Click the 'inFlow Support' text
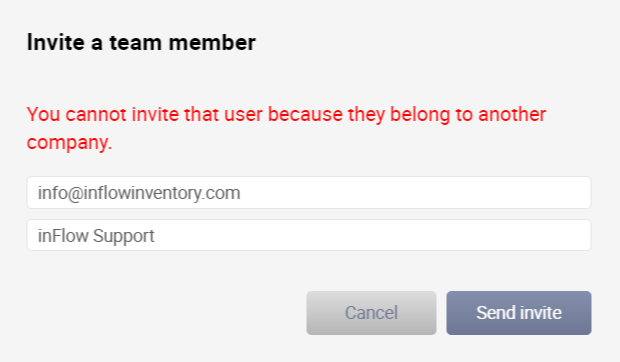 coord(96,236)
